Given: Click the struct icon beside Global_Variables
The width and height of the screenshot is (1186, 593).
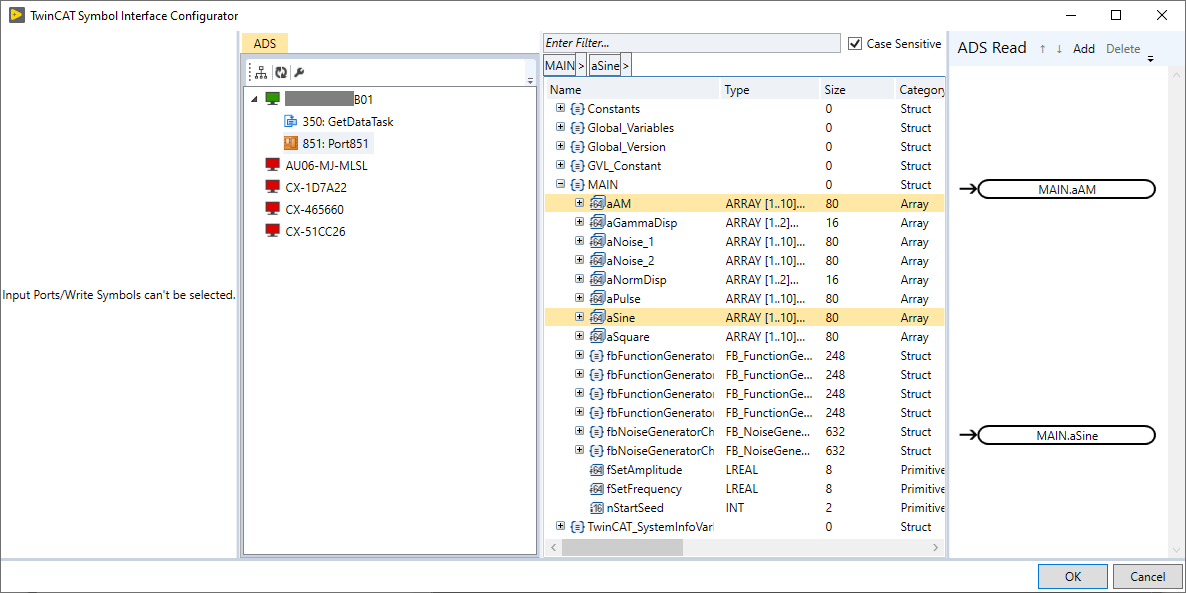Looking at the screenshot, I should point(577,128).
